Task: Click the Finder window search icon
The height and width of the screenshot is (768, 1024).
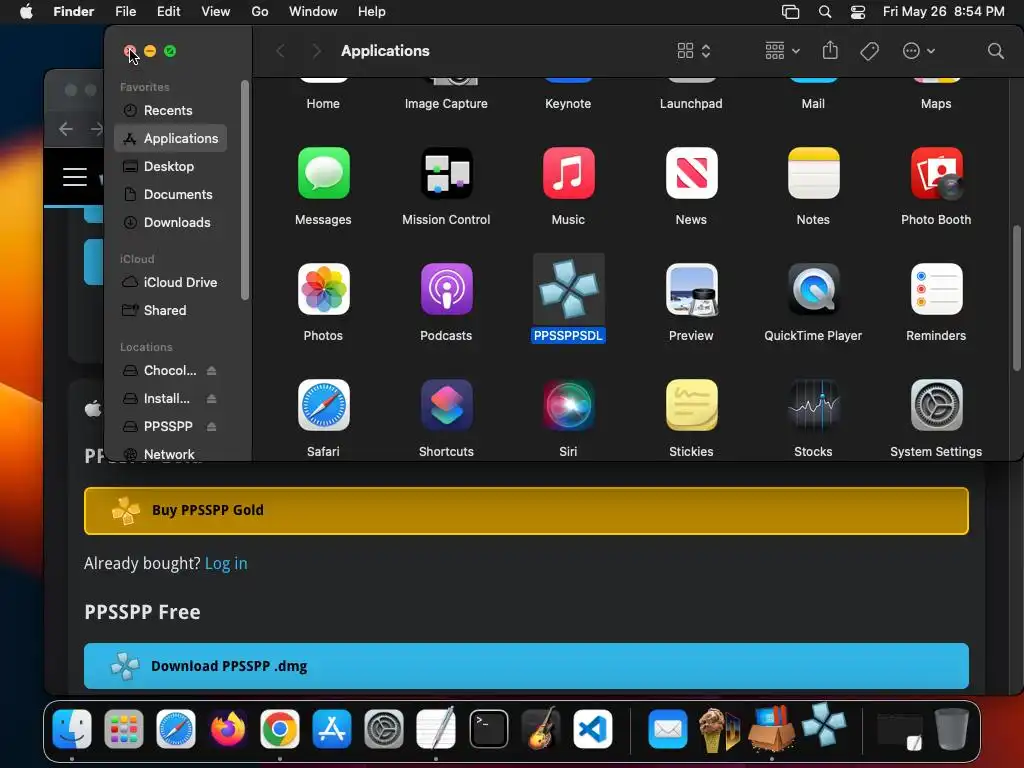Action: tap(995, 51)
